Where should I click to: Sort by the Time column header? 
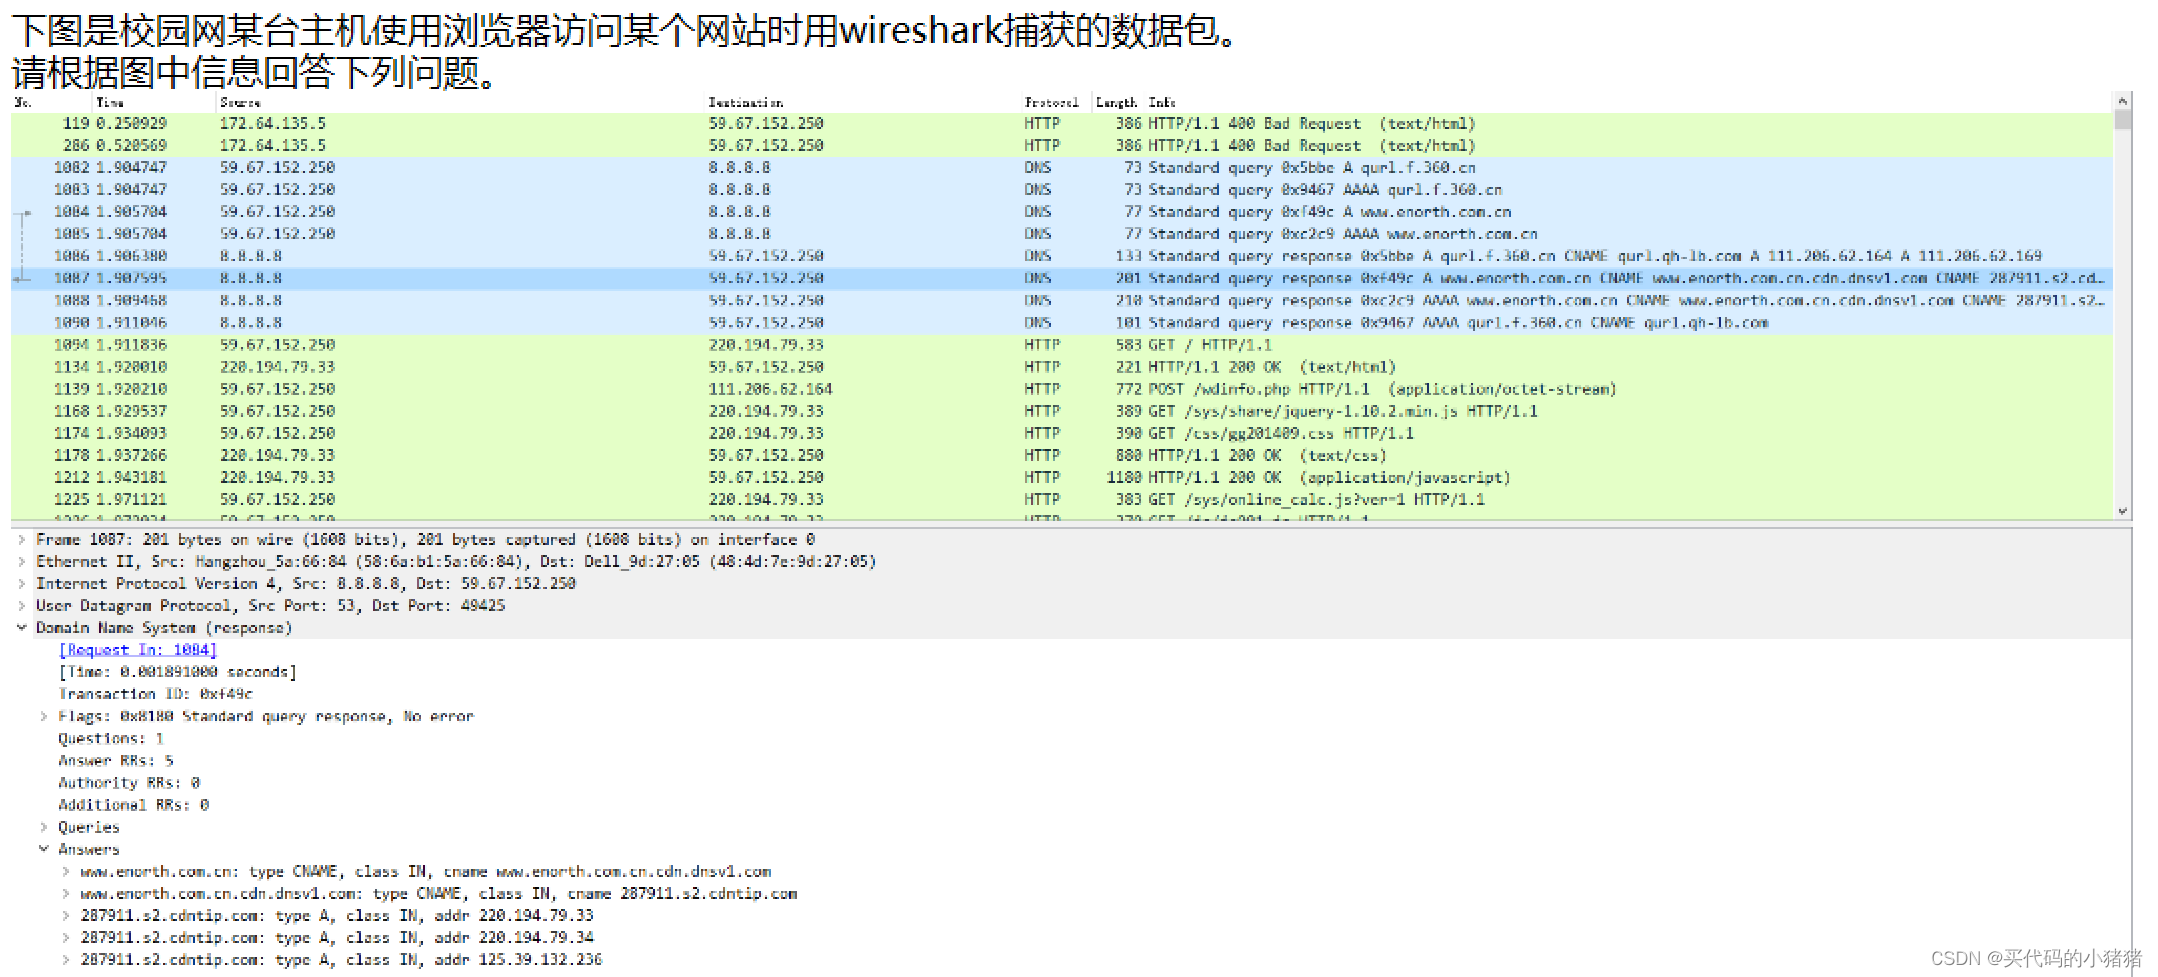click(110, 102)
